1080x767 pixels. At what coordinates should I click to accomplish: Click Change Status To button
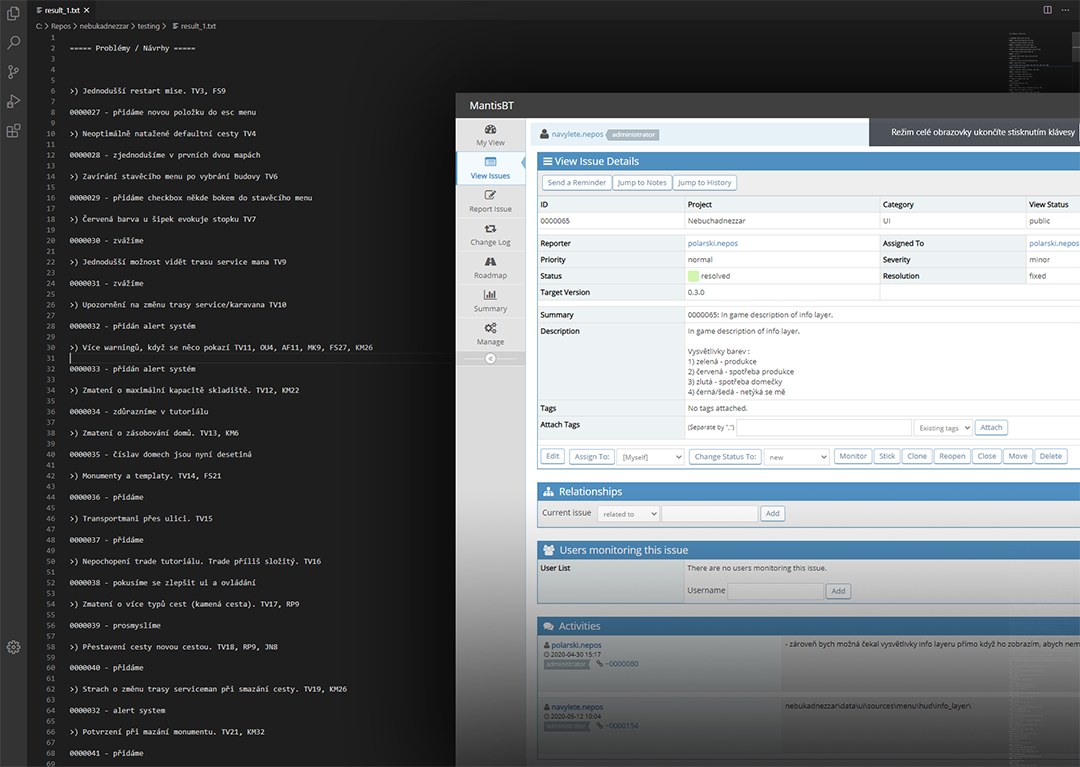pyautogui.click(x=725, y=456)
